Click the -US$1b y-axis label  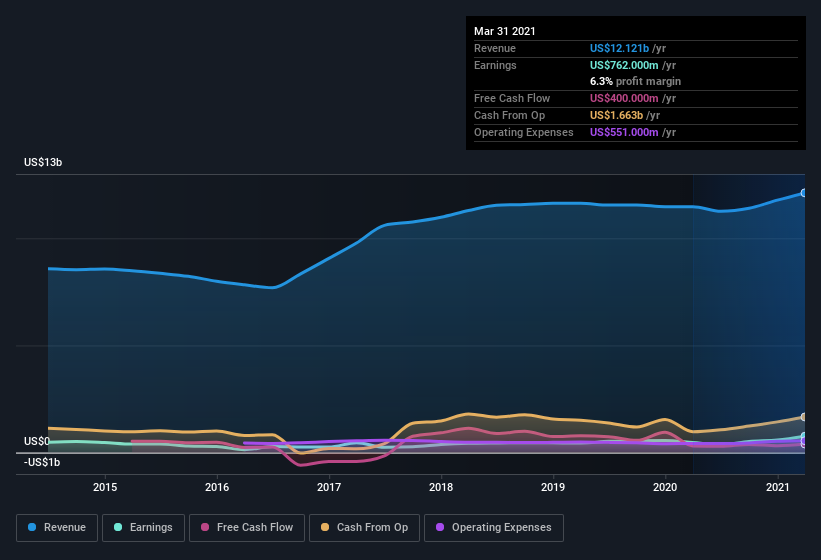coord(42,462)
